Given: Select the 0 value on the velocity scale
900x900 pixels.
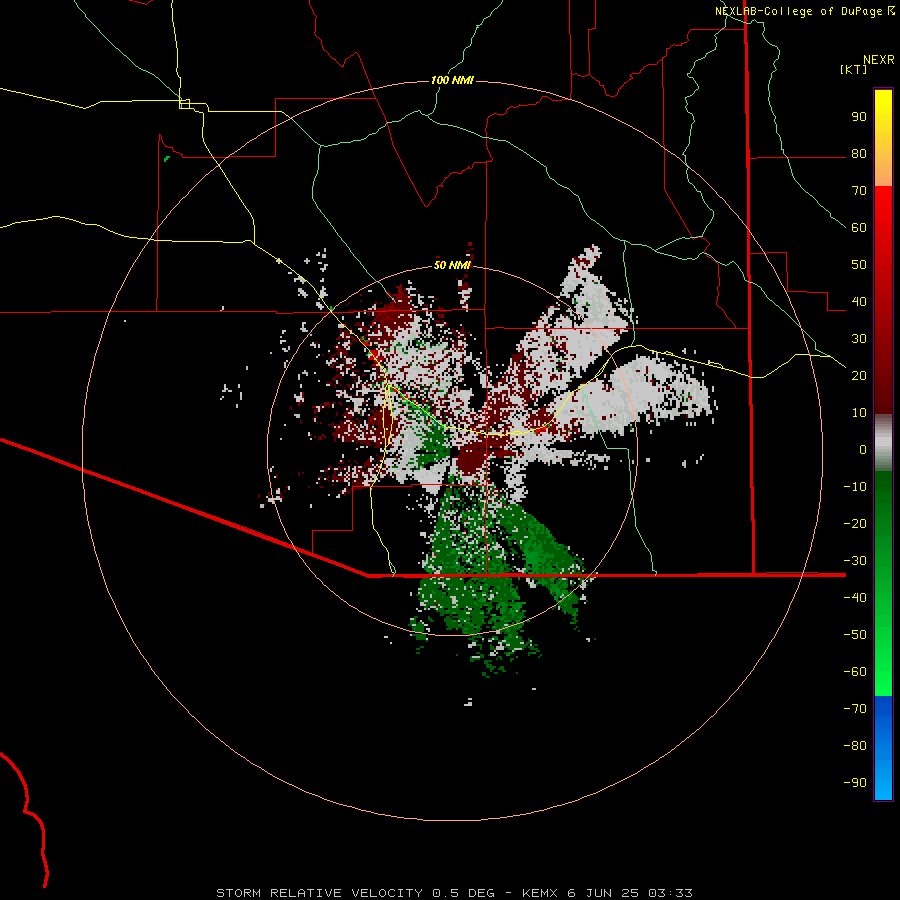Looking at the screenshot, I should point(863,450).
